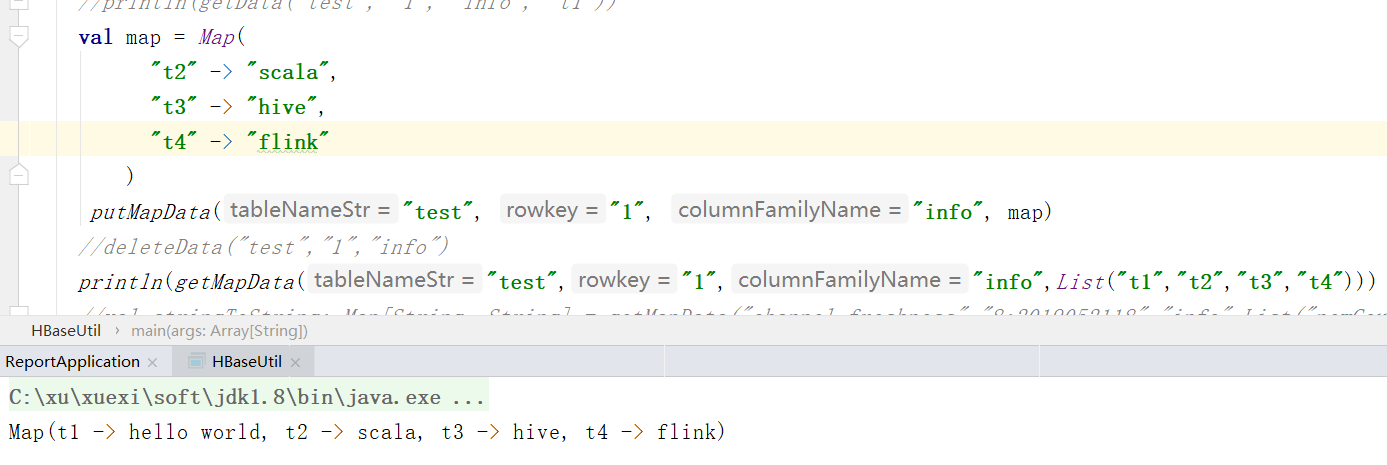1387x465 pixels.
Task: Click the putMapData function call
Action: pyautogui.click(x=150, y=212)
